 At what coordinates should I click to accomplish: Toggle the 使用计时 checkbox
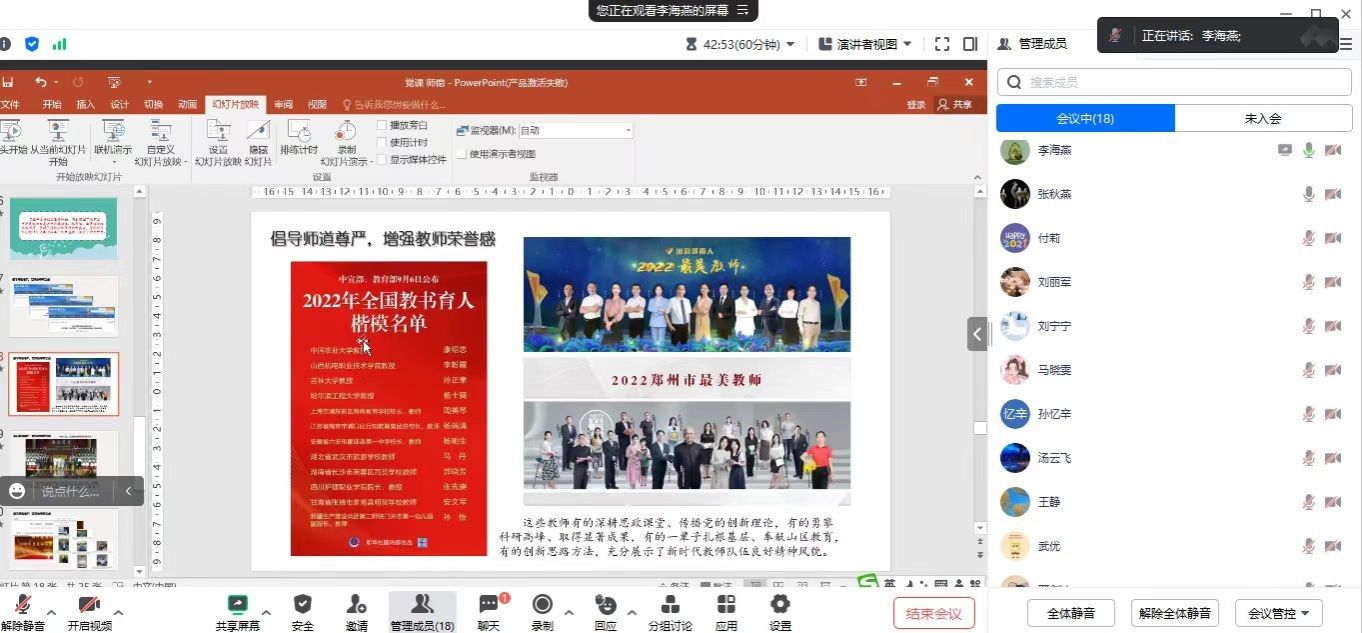coord(382,142)
